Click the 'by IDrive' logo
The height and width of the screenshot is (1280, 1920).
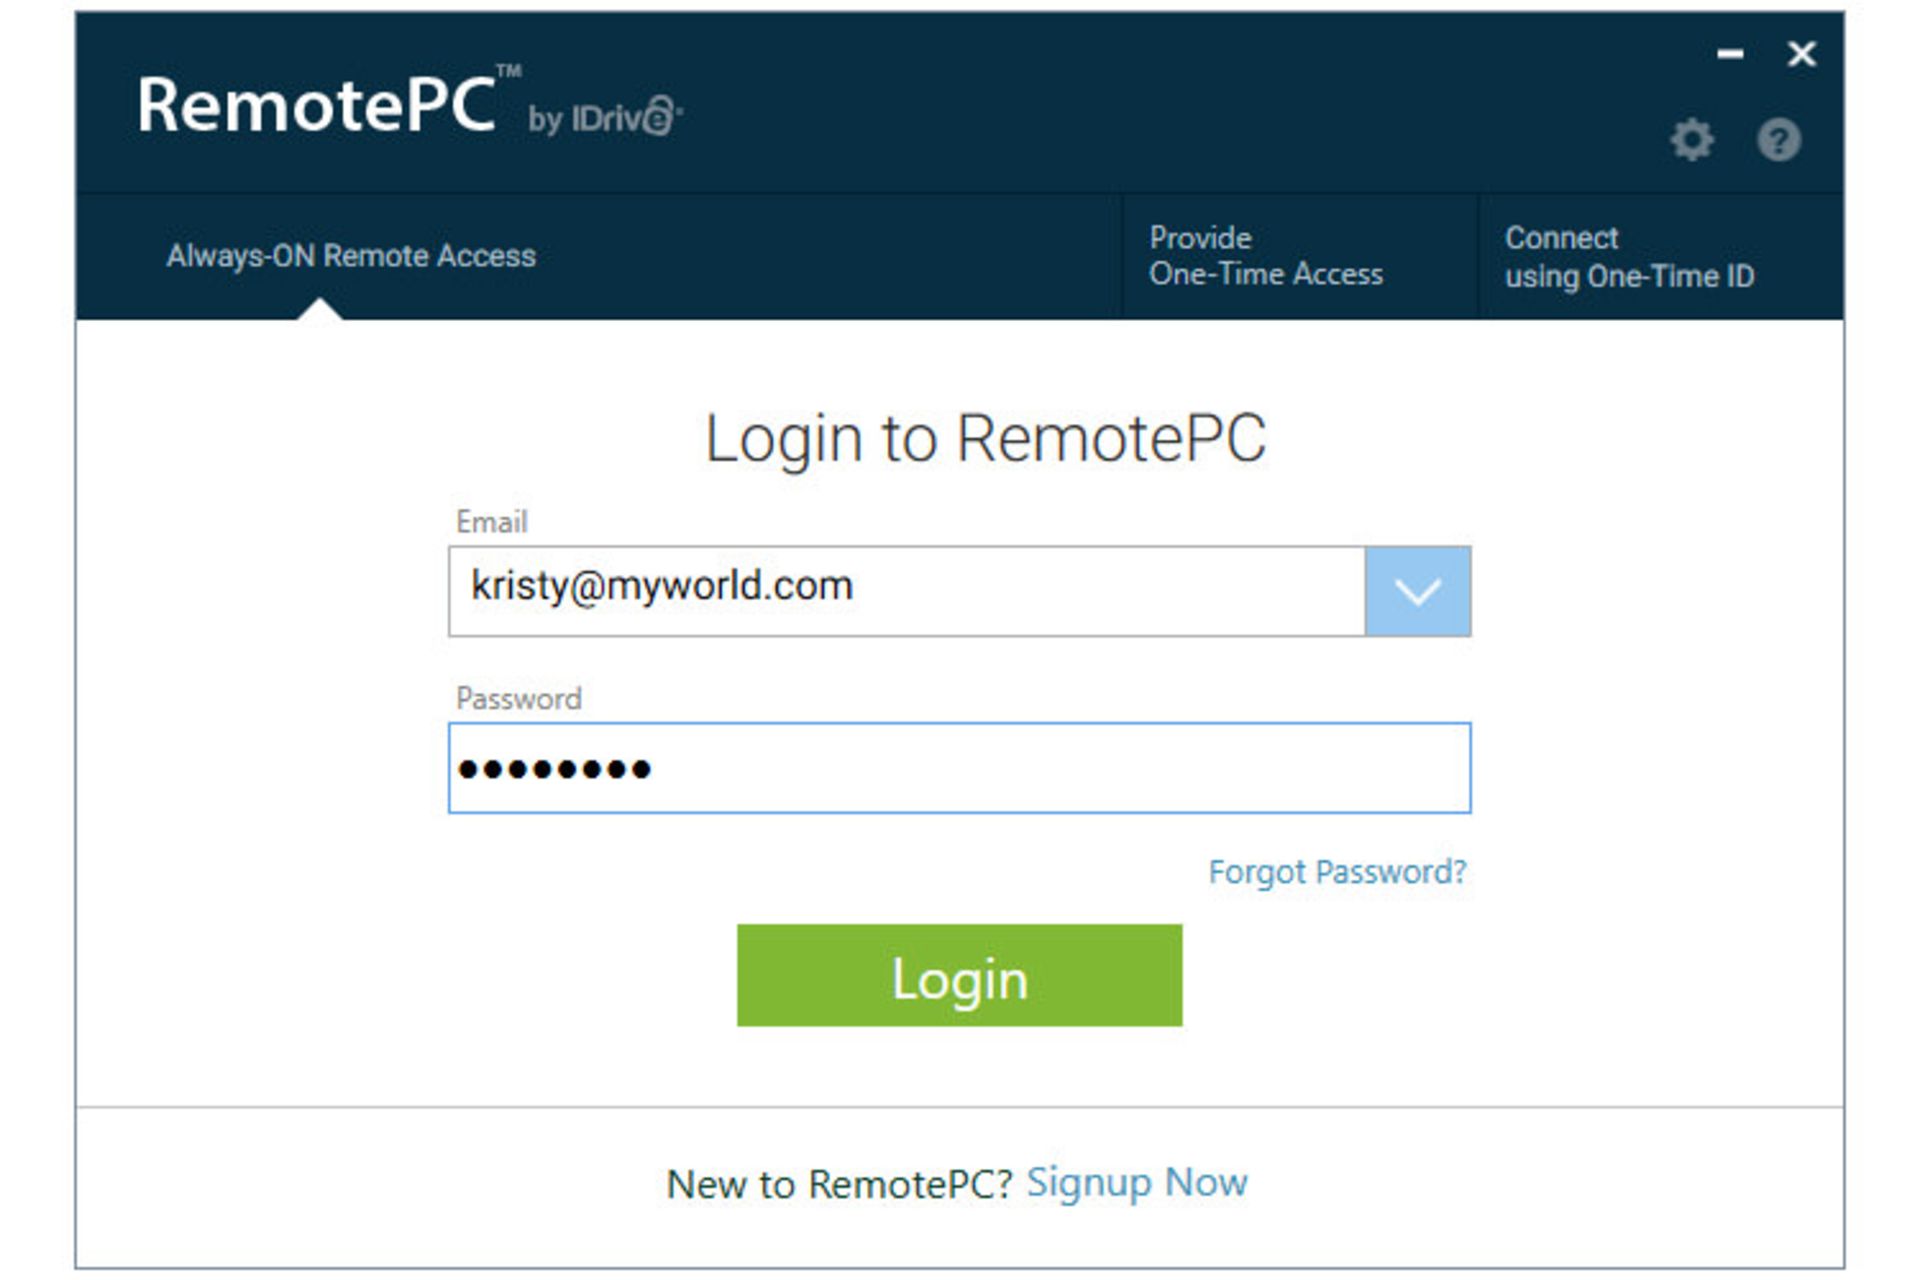coord(605,118)
